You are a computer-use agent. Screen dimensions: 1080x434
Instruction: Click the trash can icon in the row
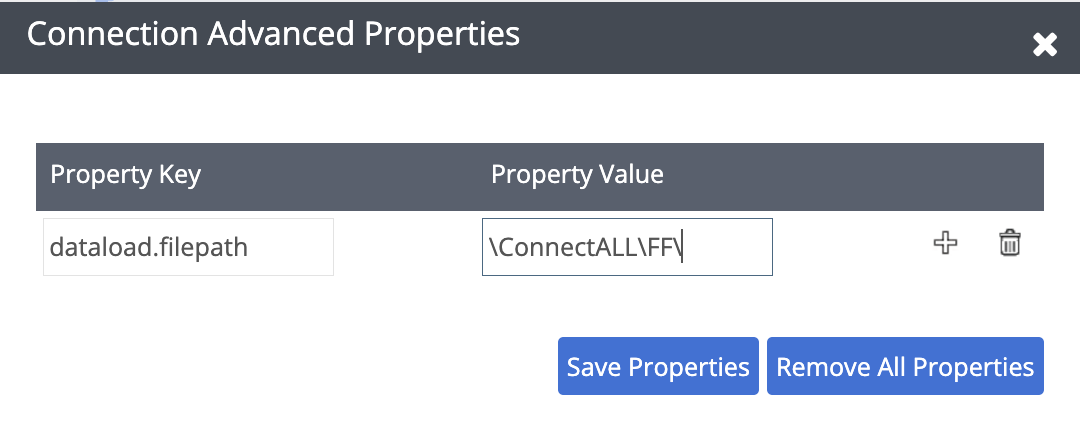pos(1010,243)
